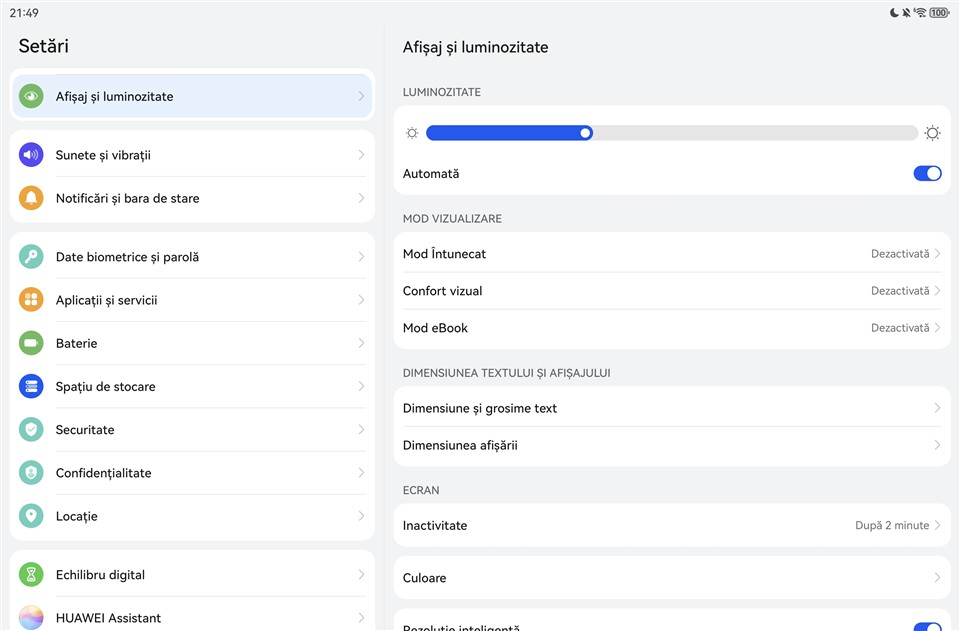Click the speaker icon for Sunete și vibrații

(31, 155)
